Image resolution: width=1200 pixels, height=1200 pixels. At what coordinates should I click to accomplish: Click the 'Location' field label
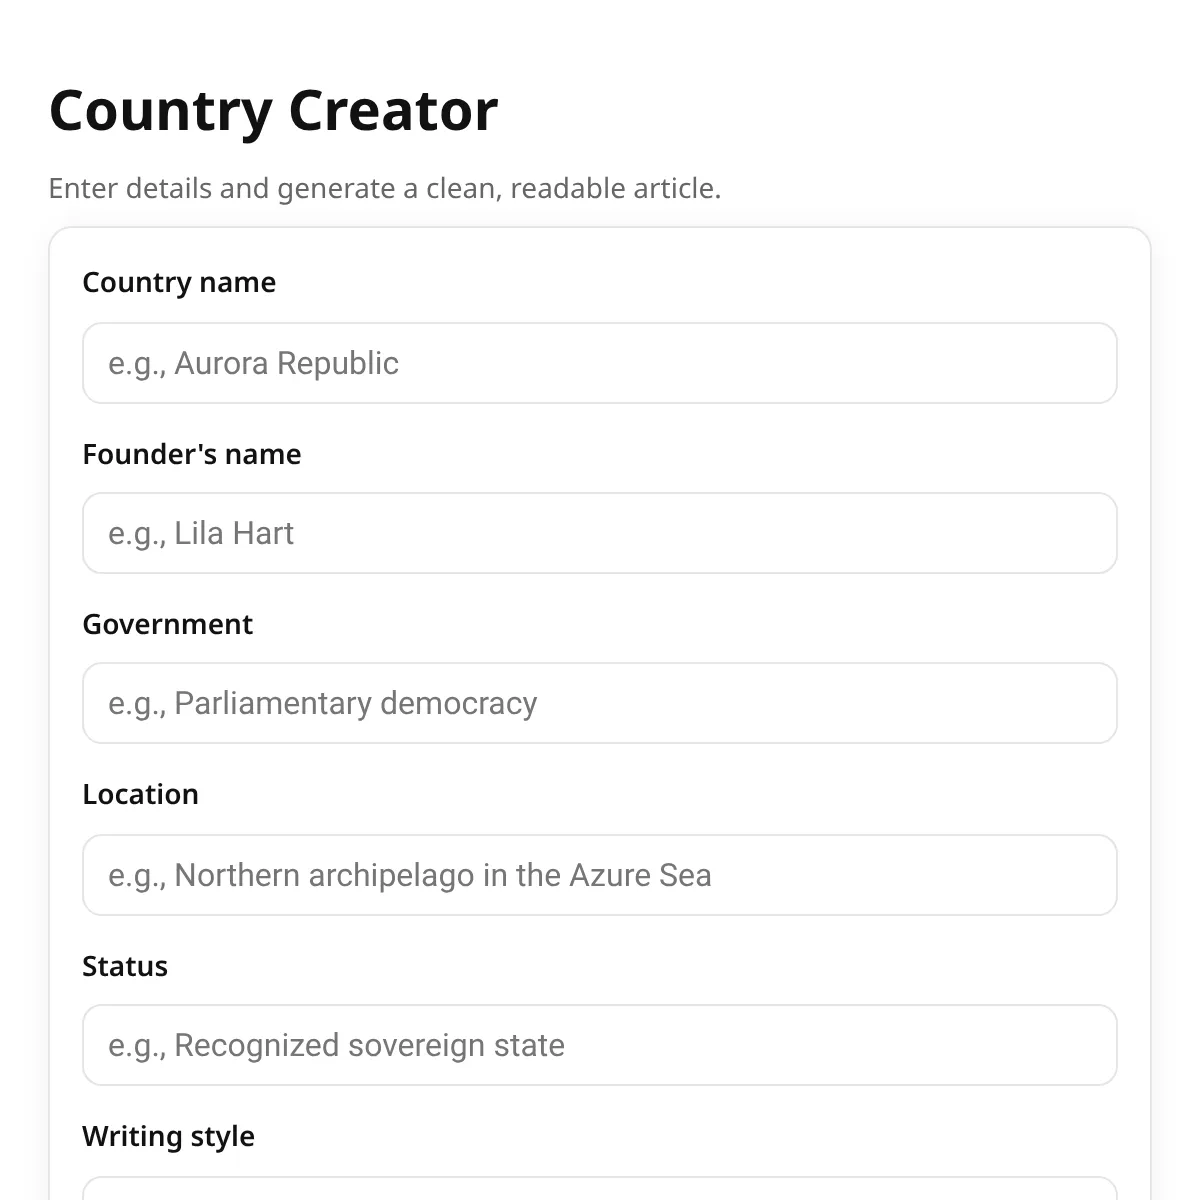coord(141,794)
